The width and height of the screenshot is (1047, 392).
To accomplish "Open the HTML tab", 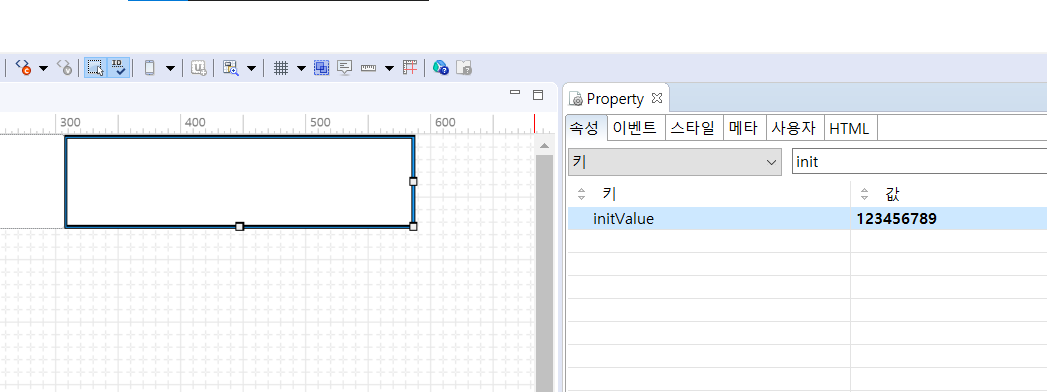I will (850, 128).
